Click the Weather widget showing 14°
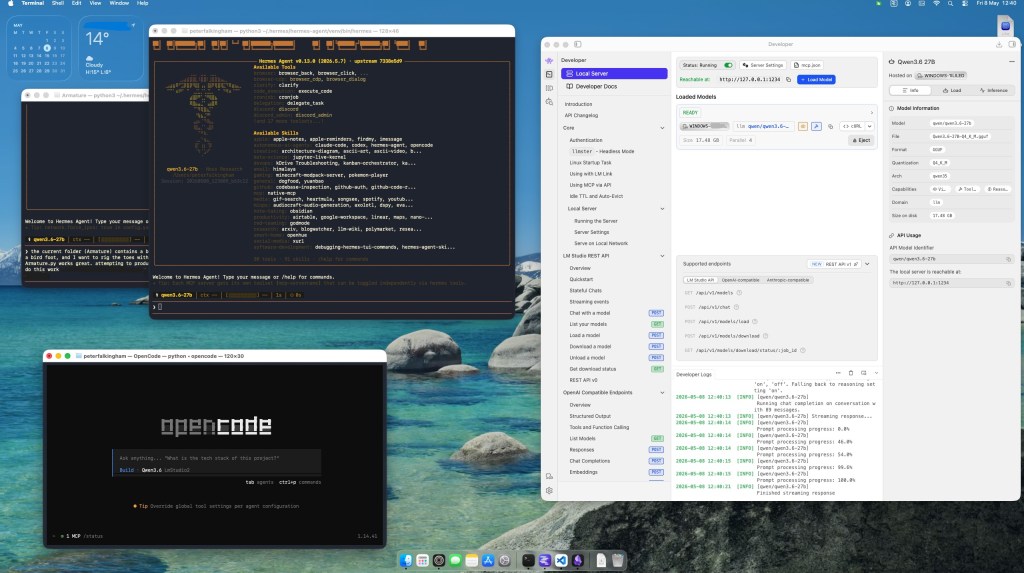Image resolution: width=1024 pixels, height=573 pixels. (110, 46)
